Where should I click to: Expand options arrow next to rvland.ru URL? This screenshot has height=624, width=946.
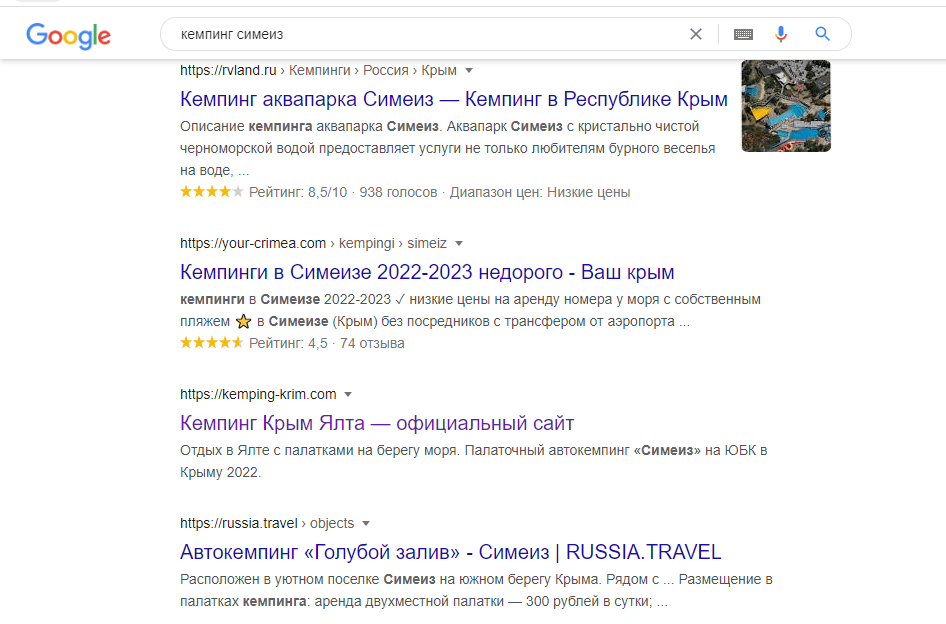pyautogui.click(x=469, y=71)
